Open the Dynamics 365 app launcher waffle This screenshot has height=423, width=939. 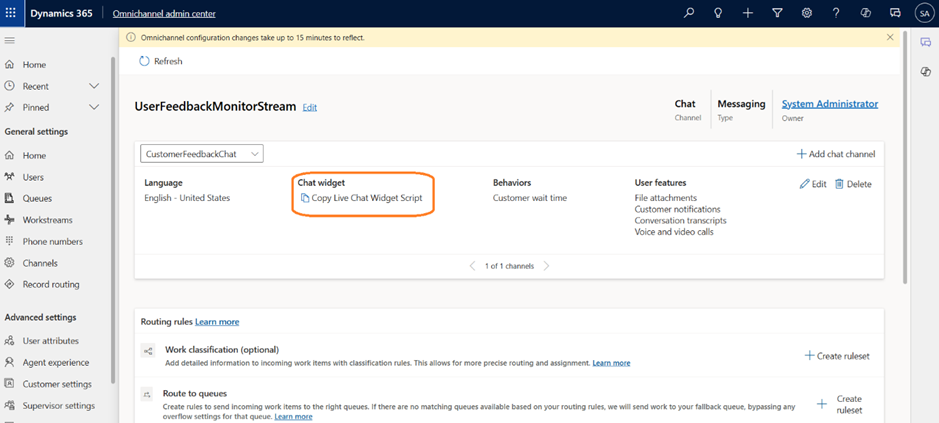[x=11, y=13]
